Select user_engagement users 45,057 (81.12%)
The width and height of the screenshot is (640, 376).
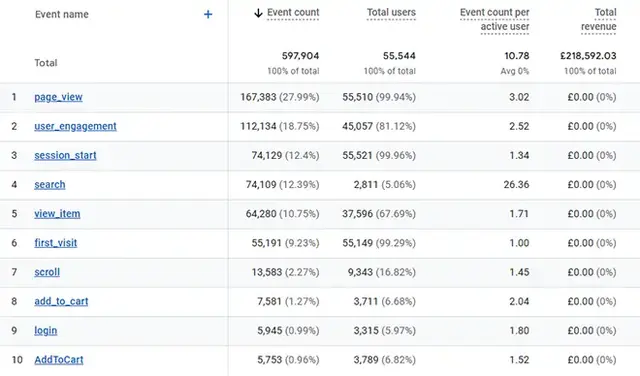pos(379,127)
